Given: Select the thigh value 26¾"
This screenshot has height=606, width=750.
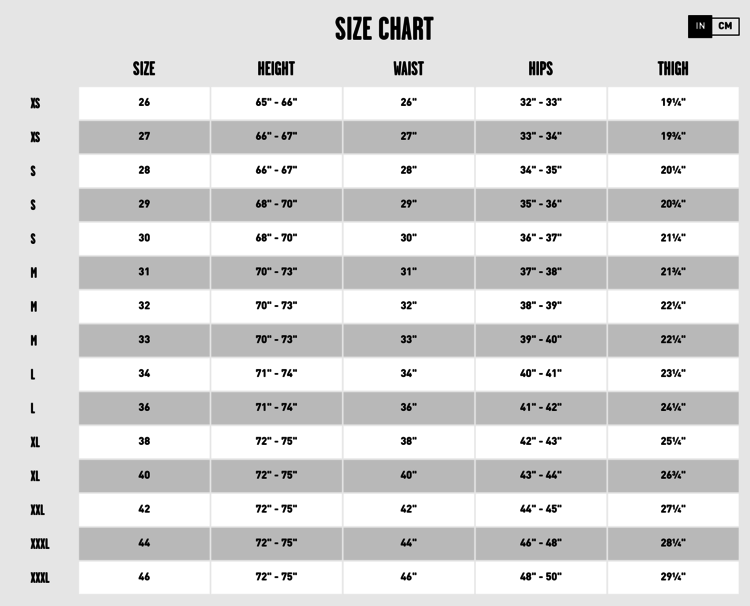Looking at the screenshot, I should click(x=673, y=475).
